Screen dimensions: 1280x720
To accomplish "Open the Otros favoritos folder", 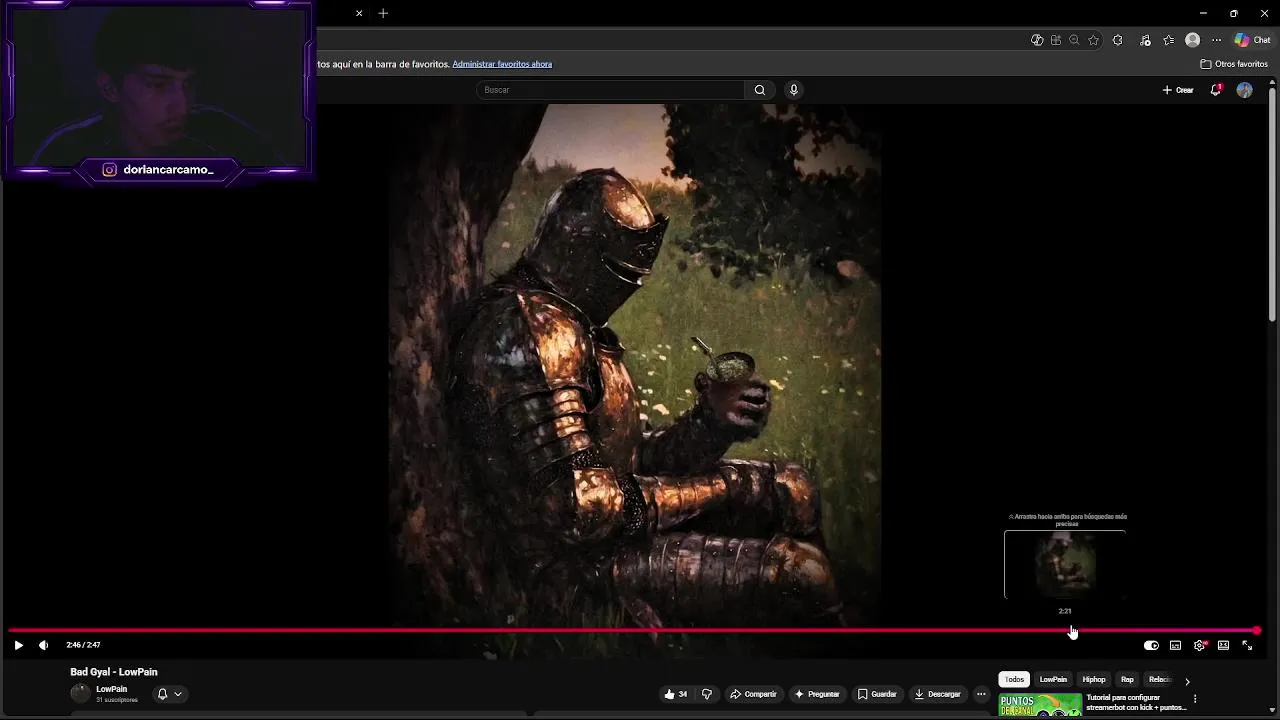I will pyautogui.click(x=1234, y=64).
